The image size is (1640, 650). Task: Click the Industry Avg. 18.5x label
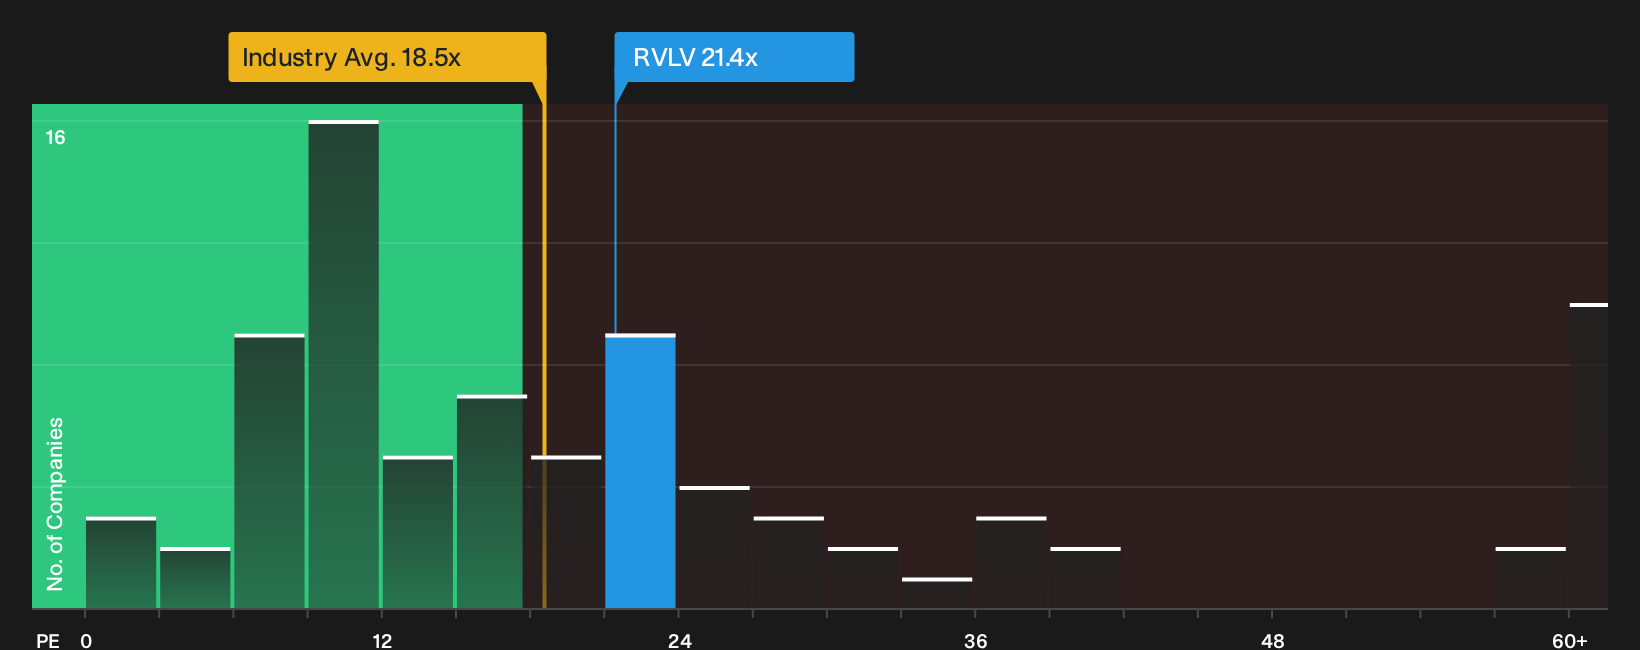(387, 57)
